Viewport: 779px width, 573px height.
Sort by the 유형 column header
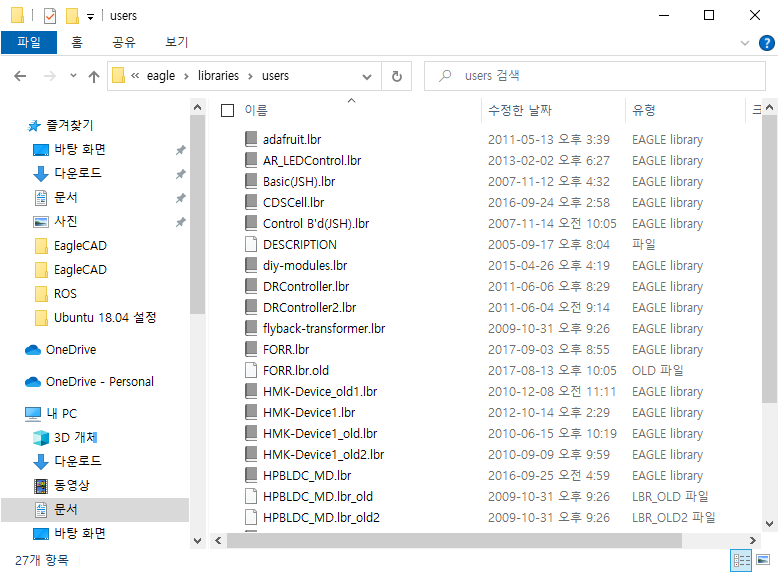click(643, 110)
